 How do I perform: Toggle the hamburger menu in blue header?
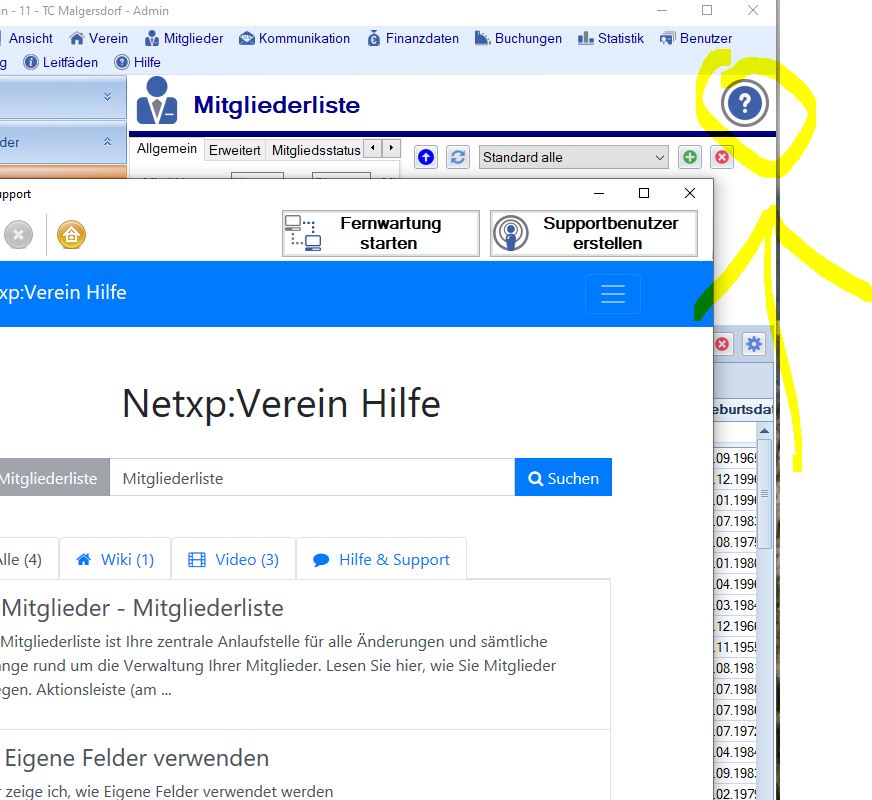click(612, 294)
